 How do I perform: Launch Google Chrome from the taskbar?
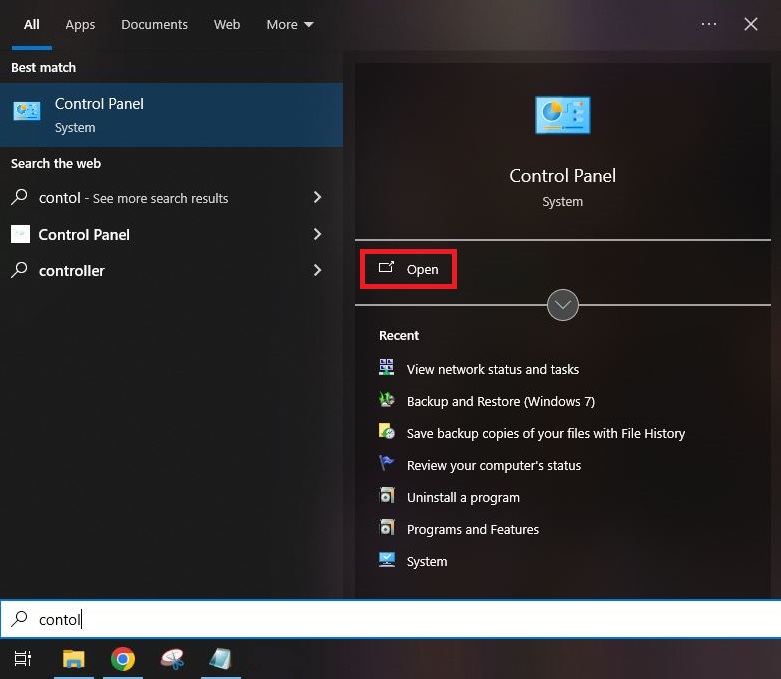tap(123, 659)
